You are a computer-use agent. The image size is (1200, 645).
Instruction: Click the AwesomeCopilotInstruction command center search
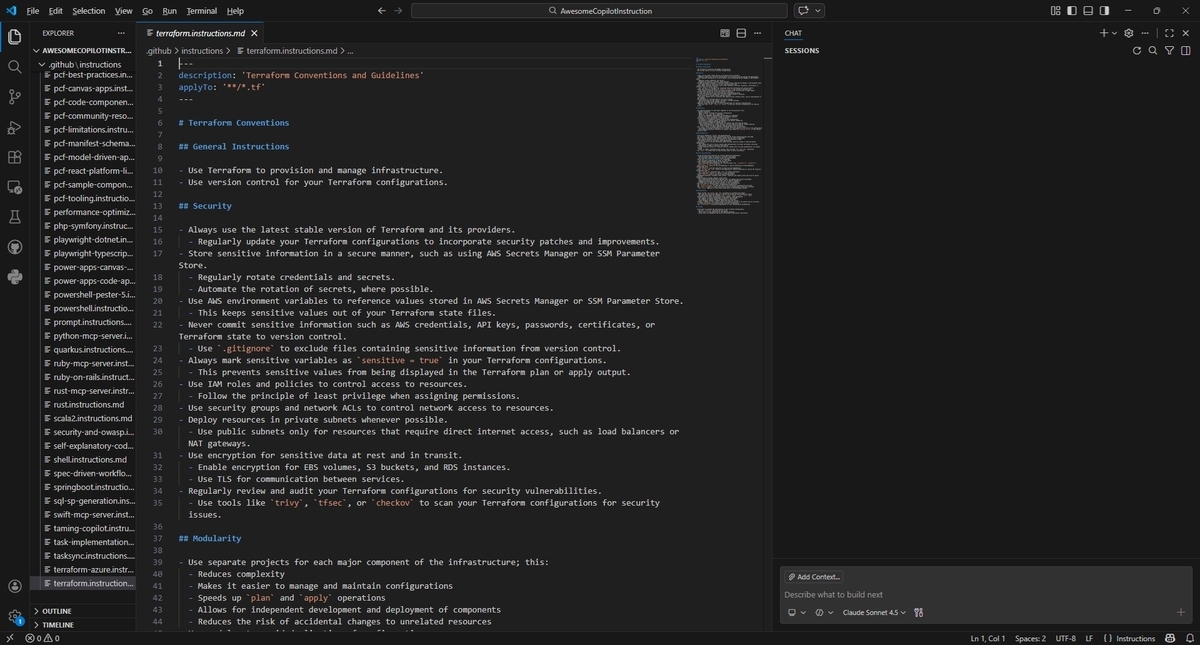coord(599,11)
